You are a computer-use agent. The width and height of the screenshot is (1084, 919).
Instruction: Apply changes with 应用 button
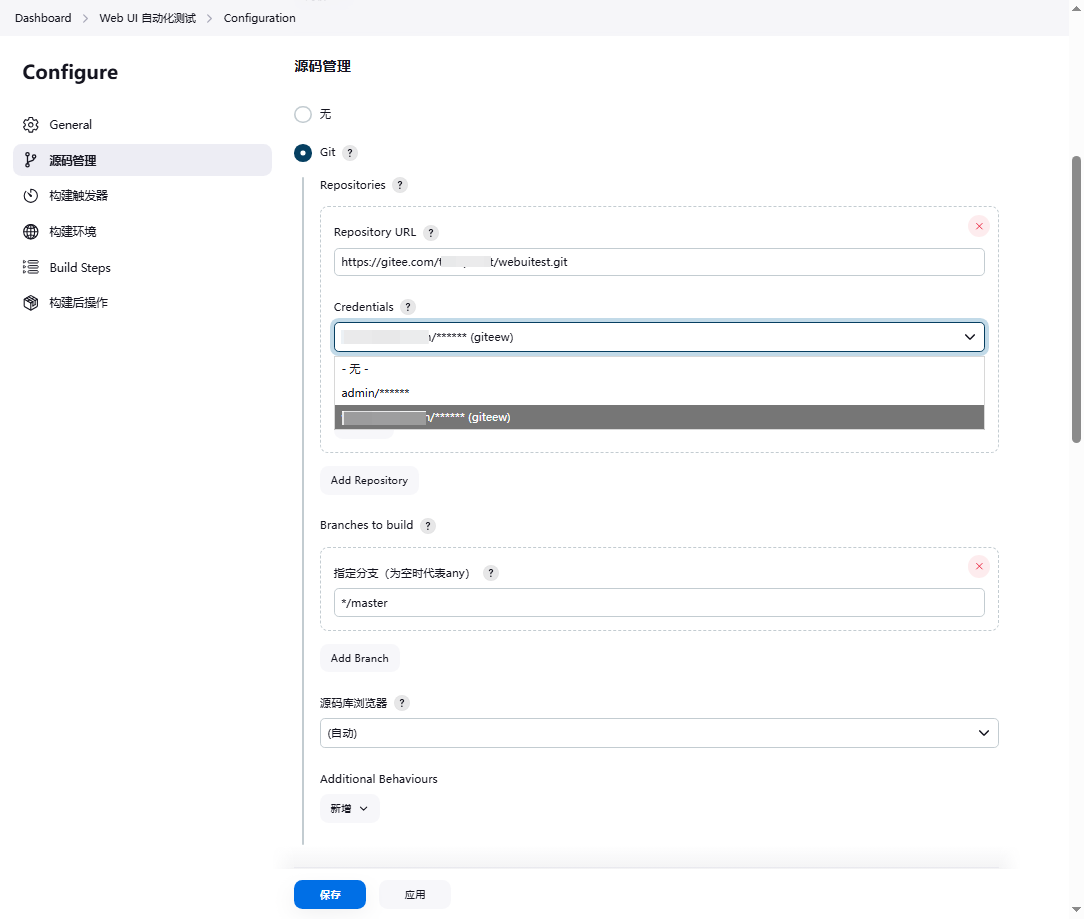click(x=415, y=895)
